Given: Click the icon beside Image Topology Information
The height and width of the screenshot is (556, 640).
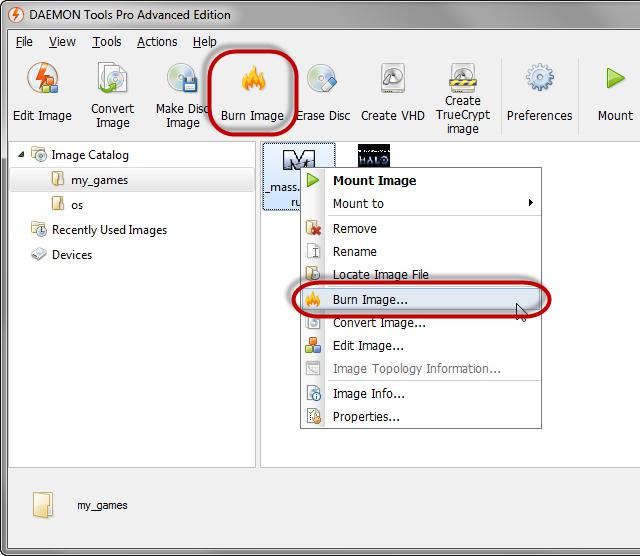Looking at the screenshot, I should click(313, 368).
